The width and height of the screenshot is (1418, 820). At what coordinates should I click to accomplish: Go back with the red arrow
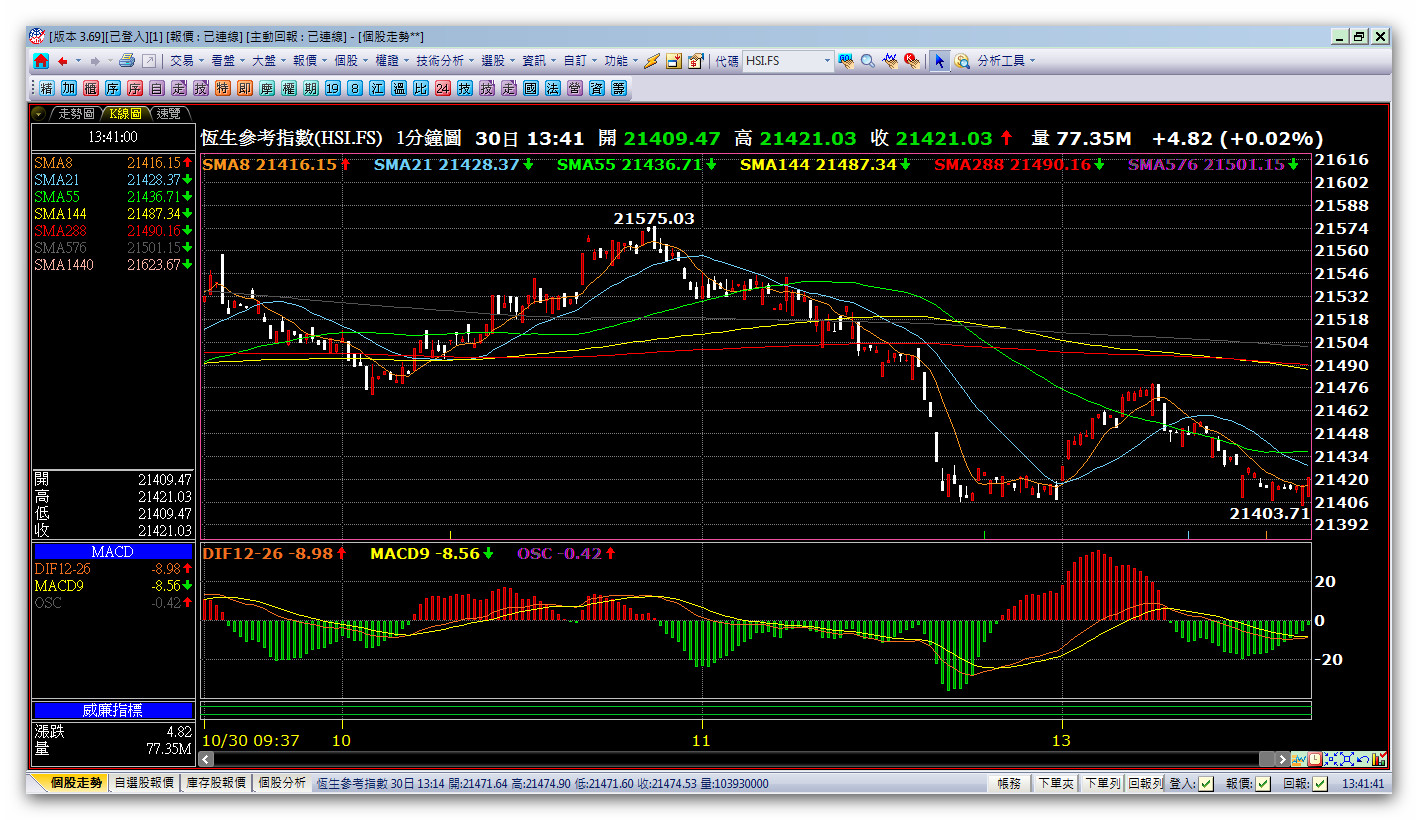coord(63,61)
